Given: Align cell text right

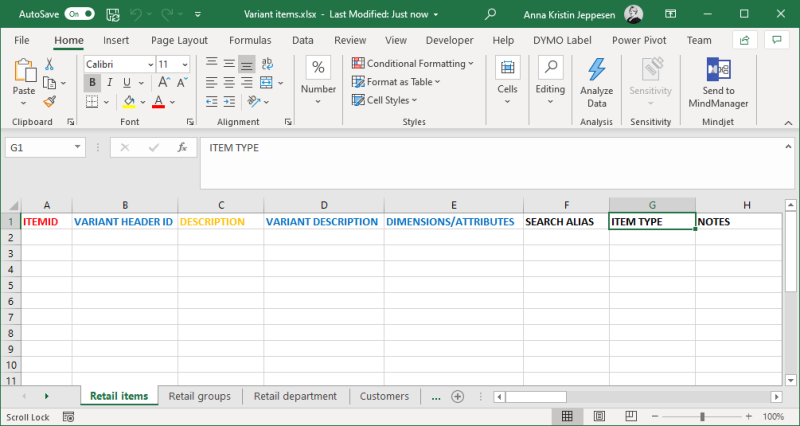Looking at the screenshot, I should tap(247, 83).
